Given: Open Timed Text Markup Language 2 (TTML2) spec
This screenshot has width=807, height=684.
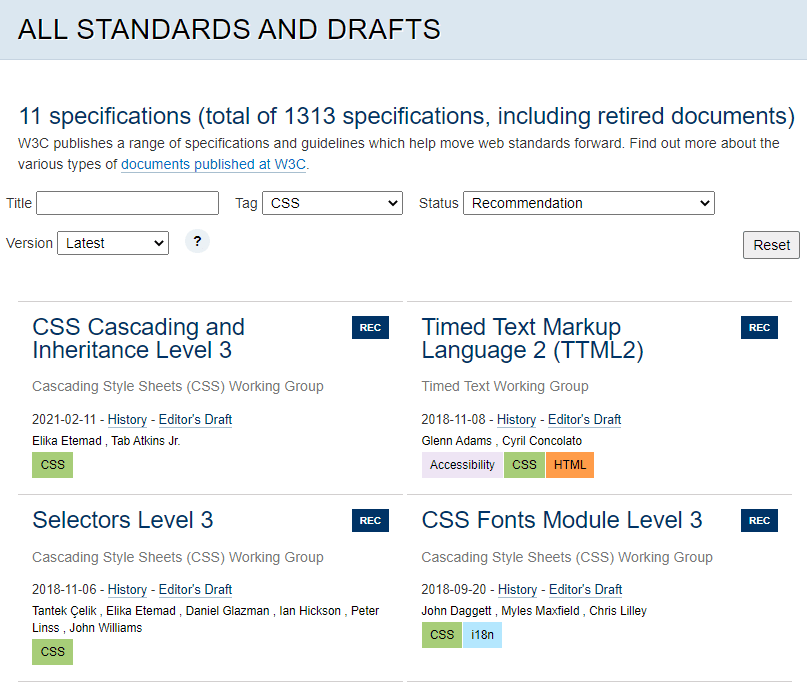Looking at the screenshot, I should click(532, 339).
